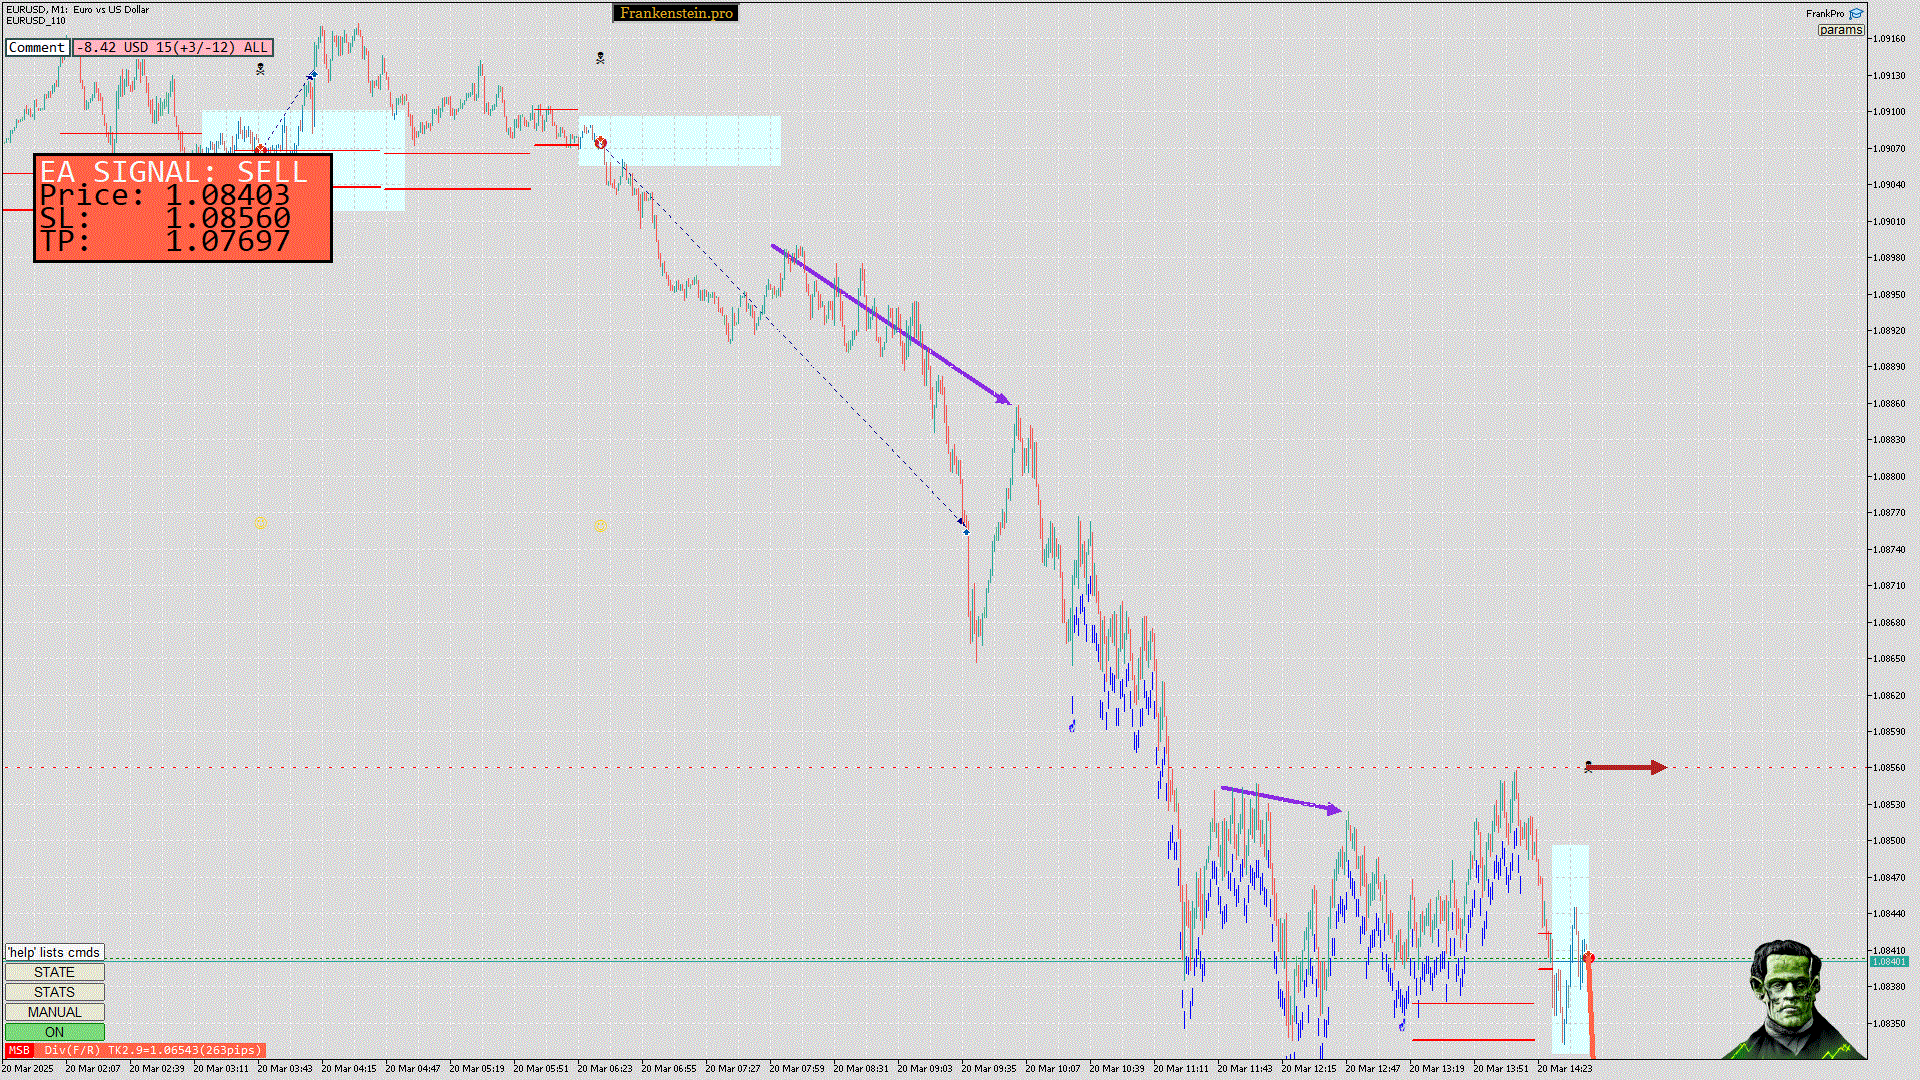Click the yellow smiley below Frankenstein.pro title
Screen dimensions: 1920x1080
(600, 525)
